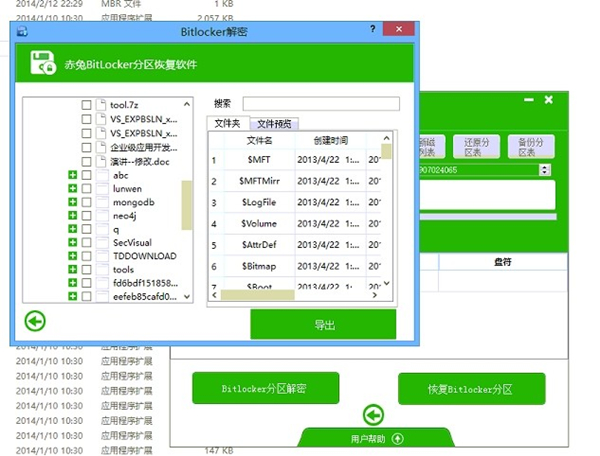
Task: Click the 搜索 search input field
Action: pos(320,103)
